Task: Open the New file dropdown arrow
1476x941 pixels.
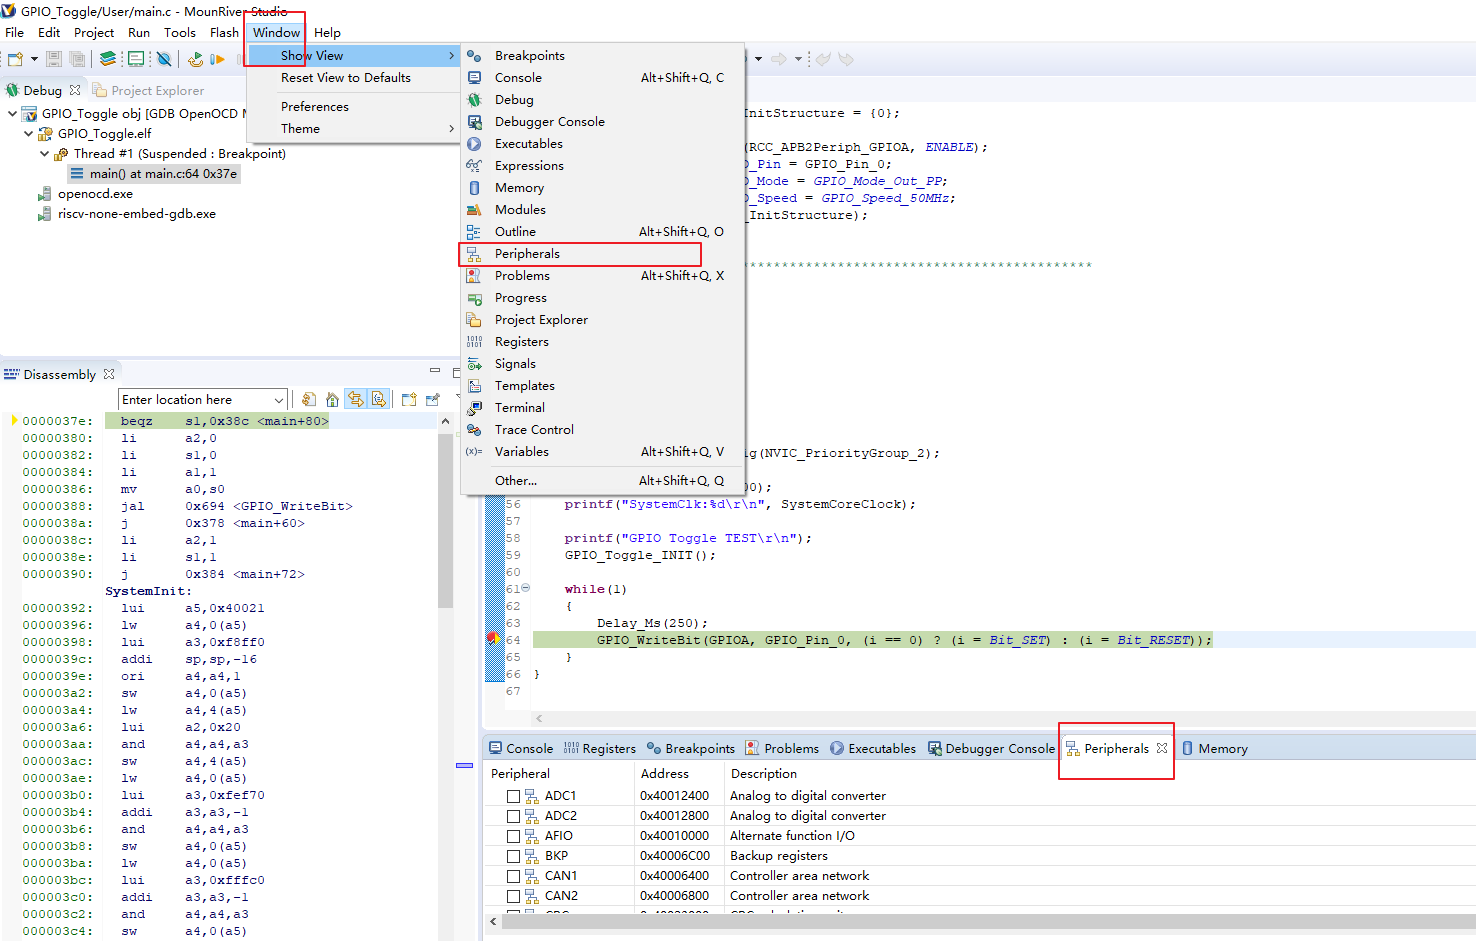Action: pyautogui.click(x=34, y=59)
